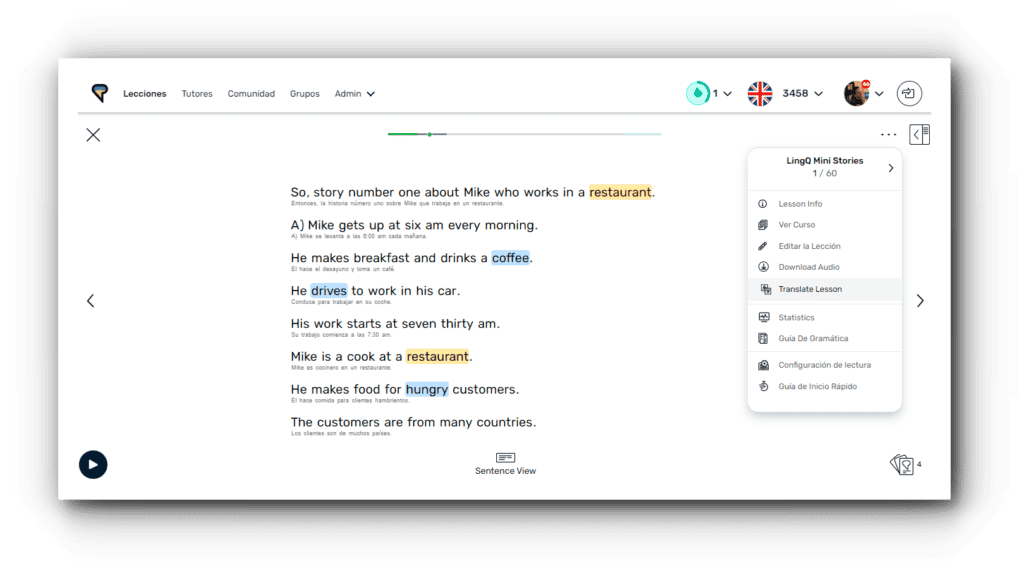
Task: Play the lesson audio
Action: click(x=93, y=464)
